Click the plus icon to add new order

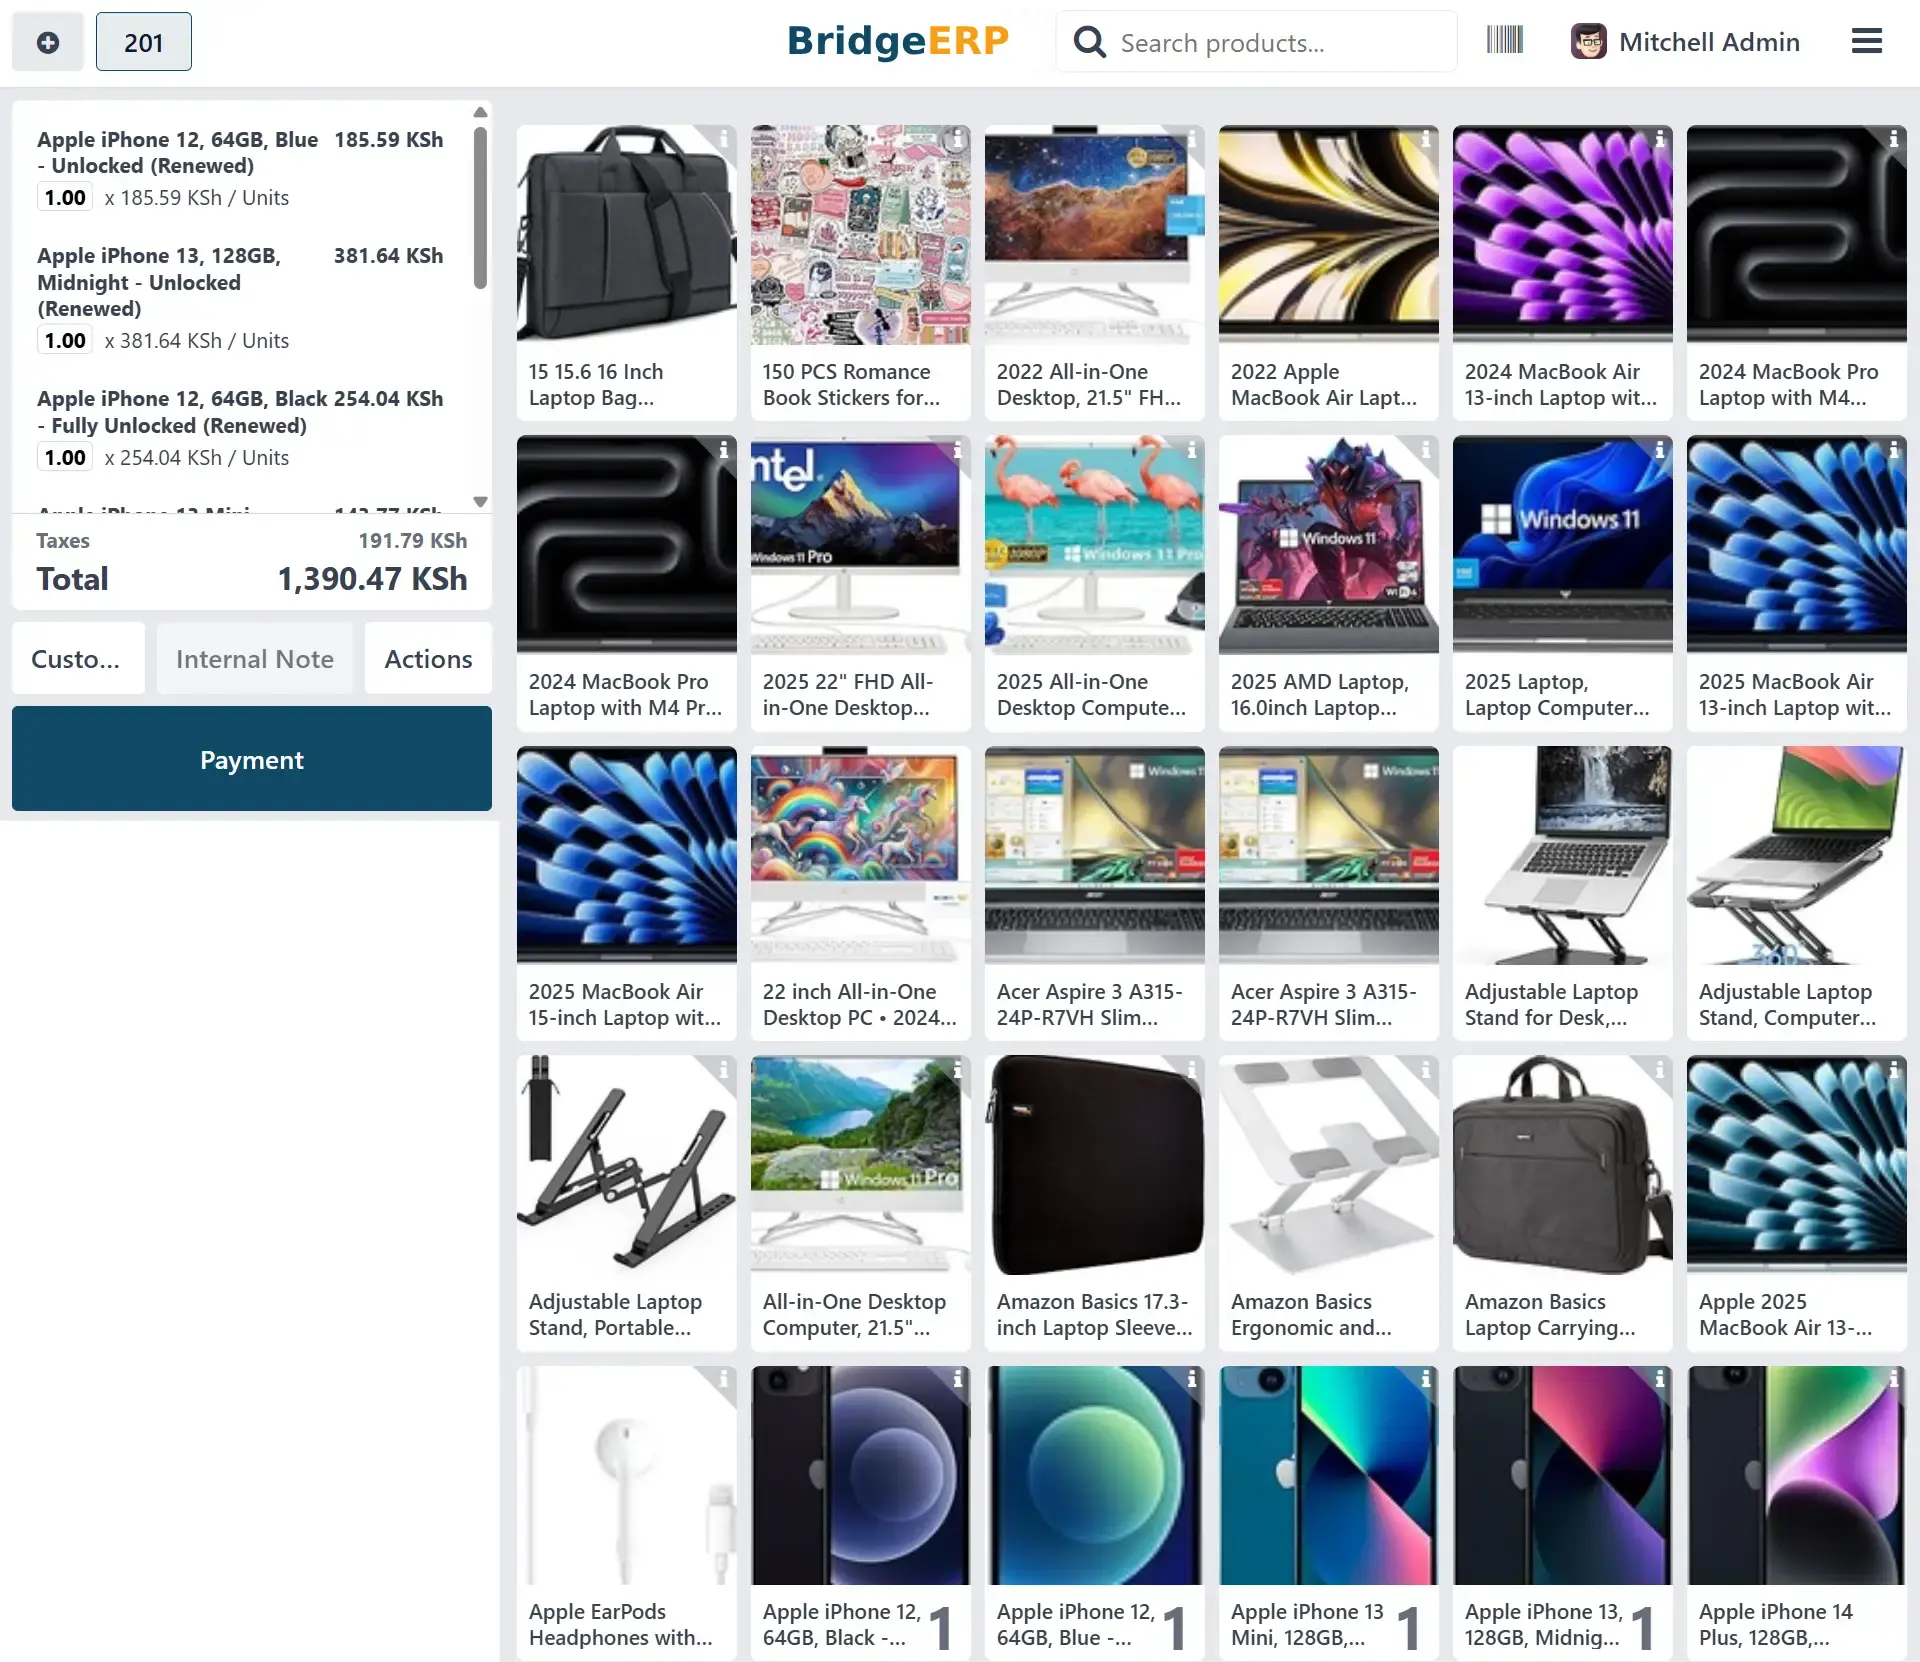(47, 42)
